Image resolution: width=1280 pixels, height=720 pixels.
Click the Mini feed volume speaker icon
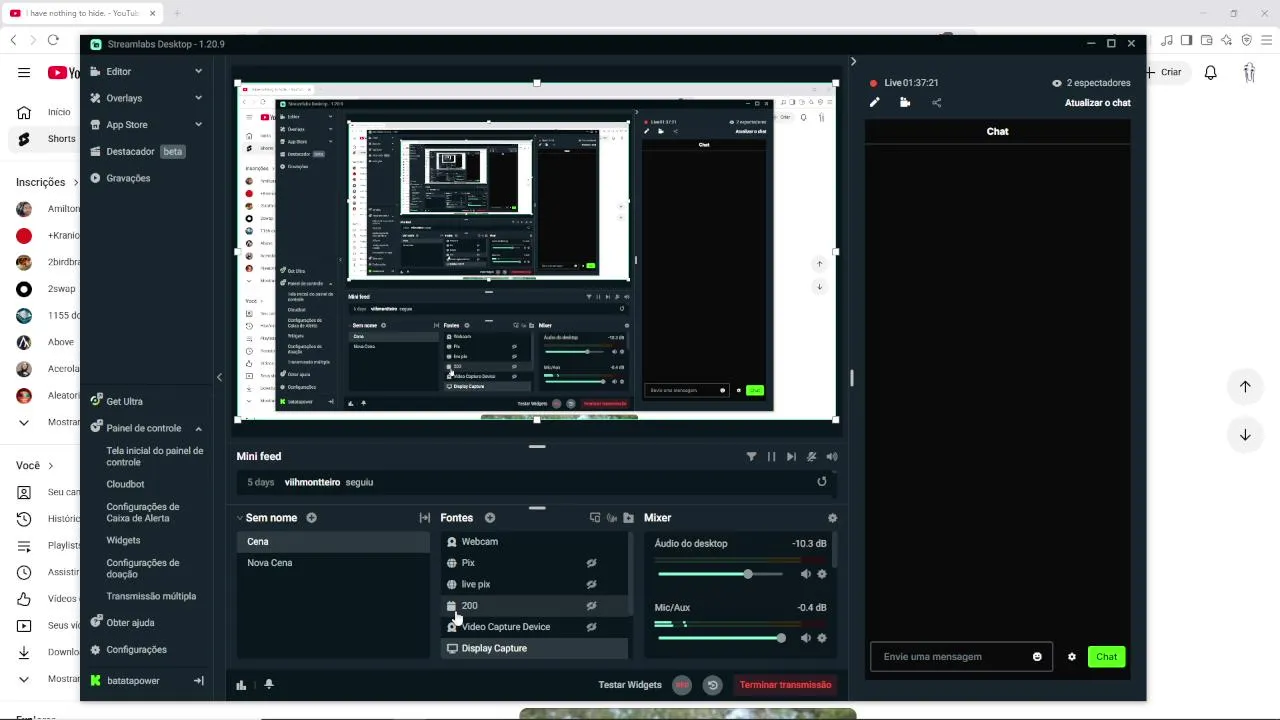pyautogui.click(x=831, y=456)
